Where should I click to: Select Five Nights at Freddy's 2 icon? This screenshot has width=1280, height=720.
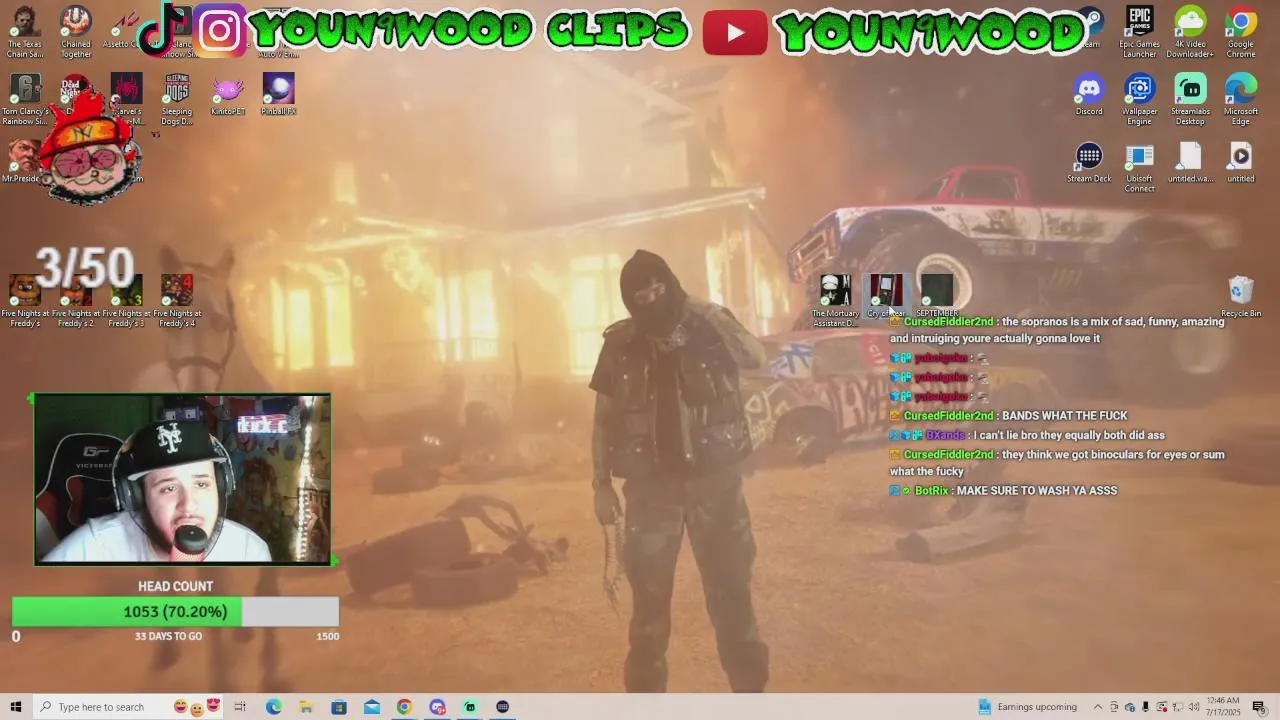coord(76,301)
